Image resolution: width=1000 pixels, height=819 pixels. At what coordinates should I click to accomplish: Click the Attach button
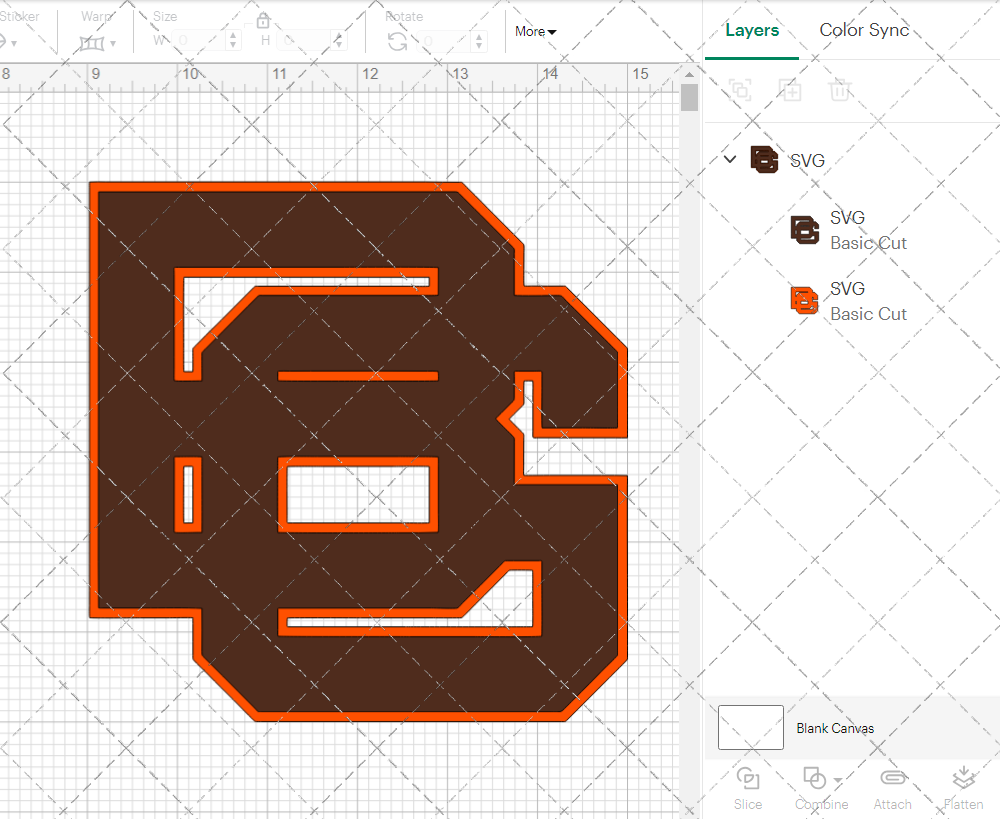pyautogui.click(x=892, y=789)
